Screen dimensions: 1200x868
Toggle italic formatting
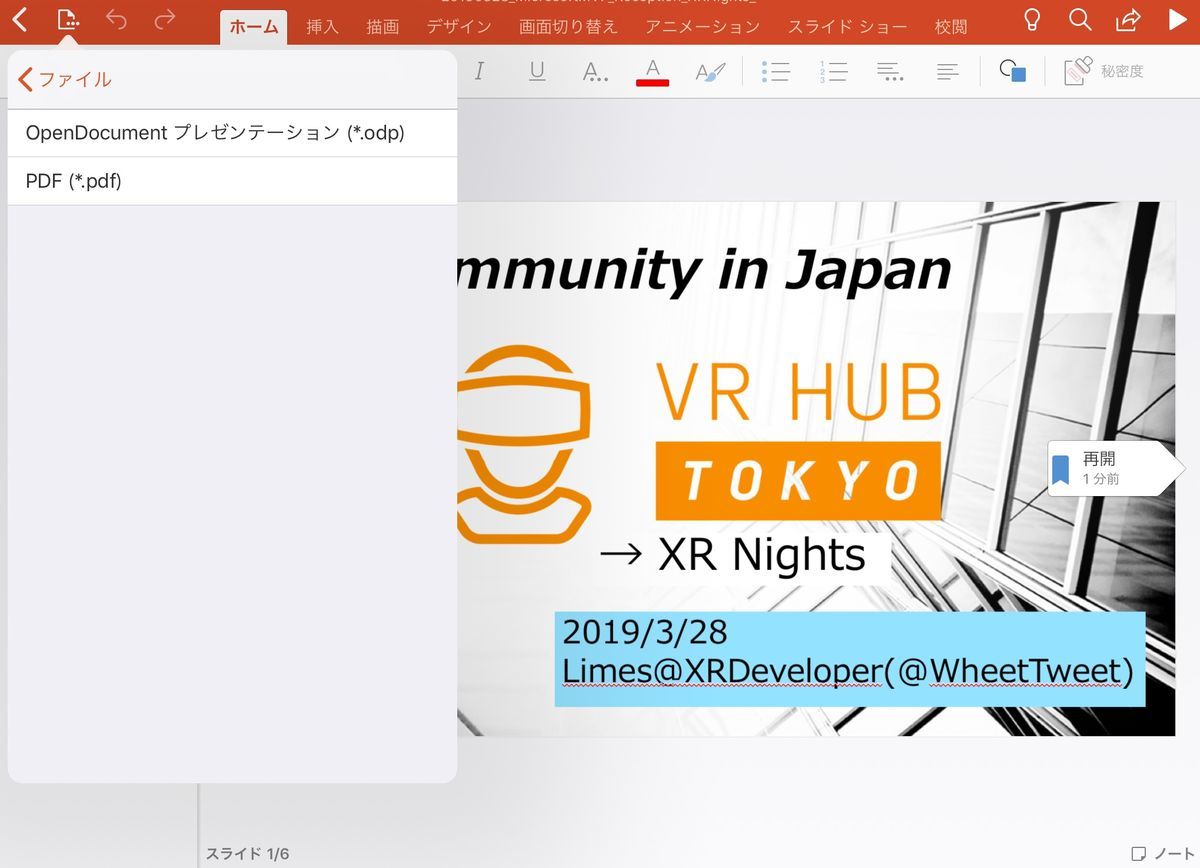[479, 71]
